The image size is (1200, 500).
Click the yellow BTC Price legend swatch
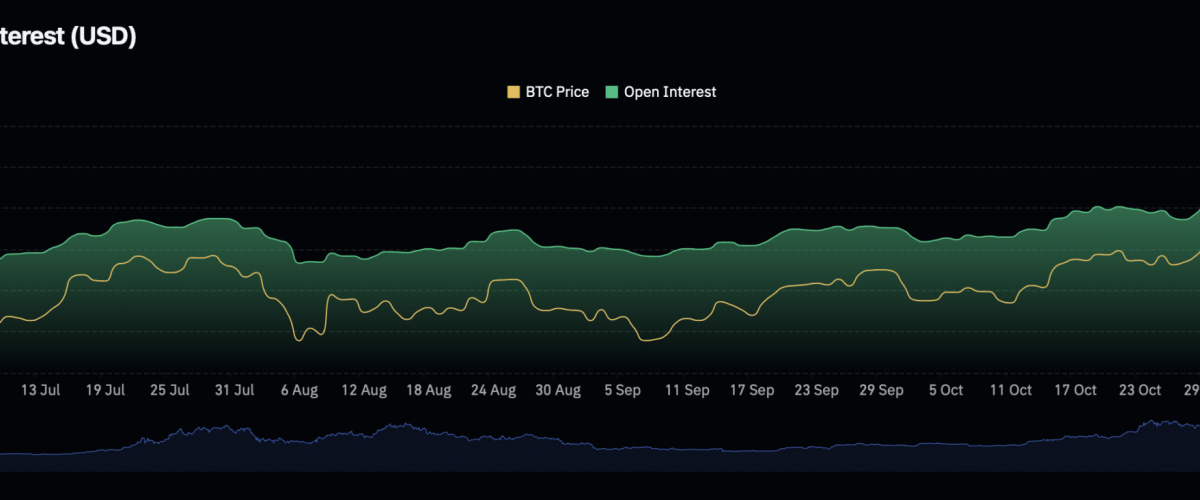click(514, 92)
